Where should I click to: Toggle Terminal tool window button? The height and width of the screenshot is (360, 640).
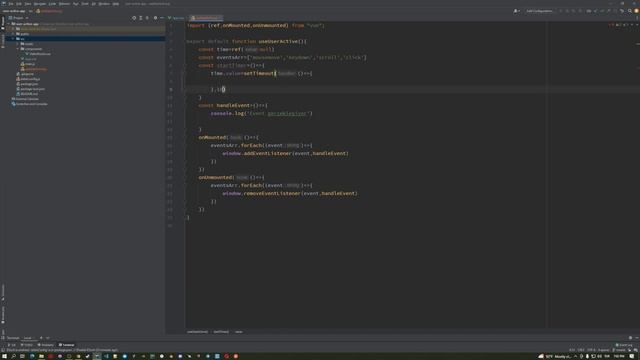(x=67, y=345)
